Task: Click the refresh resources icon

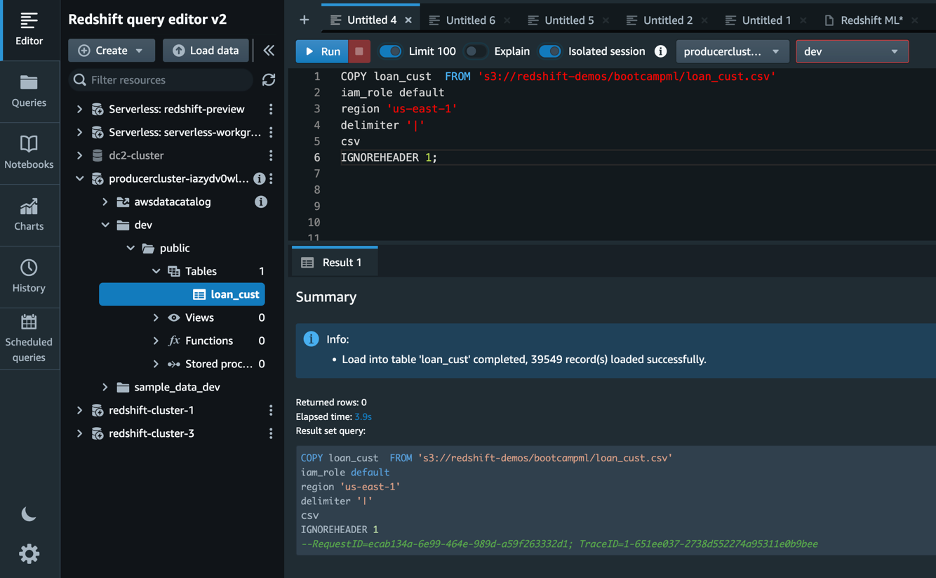Action: [x=268, y=80]
